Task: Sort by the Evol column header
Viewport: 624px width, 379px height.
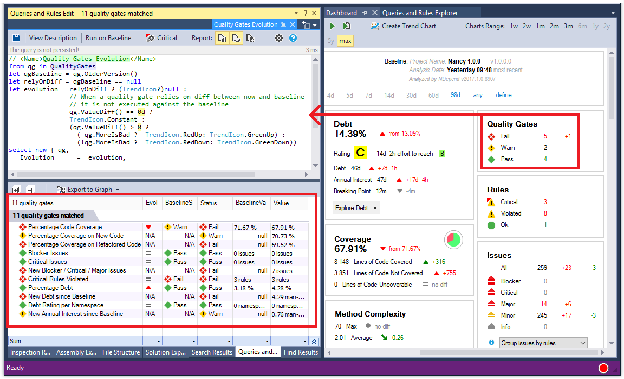Action: (x=152, y=203)
